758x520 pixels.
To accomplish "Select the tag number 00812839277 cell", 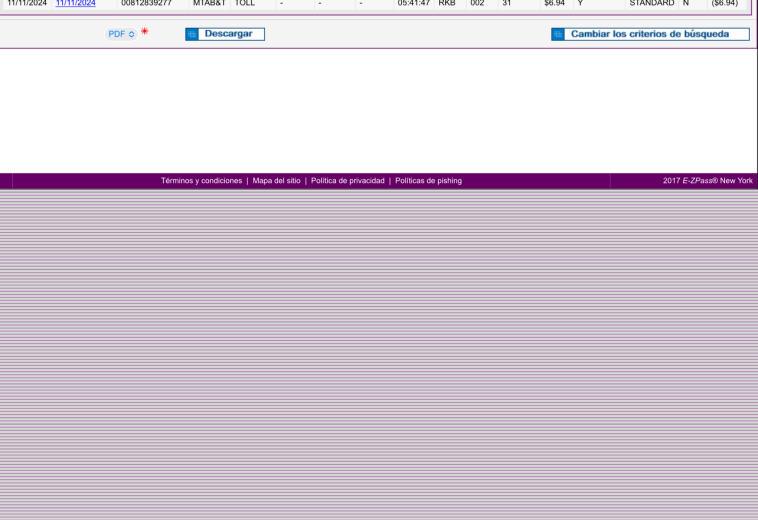I will (146, 4).
